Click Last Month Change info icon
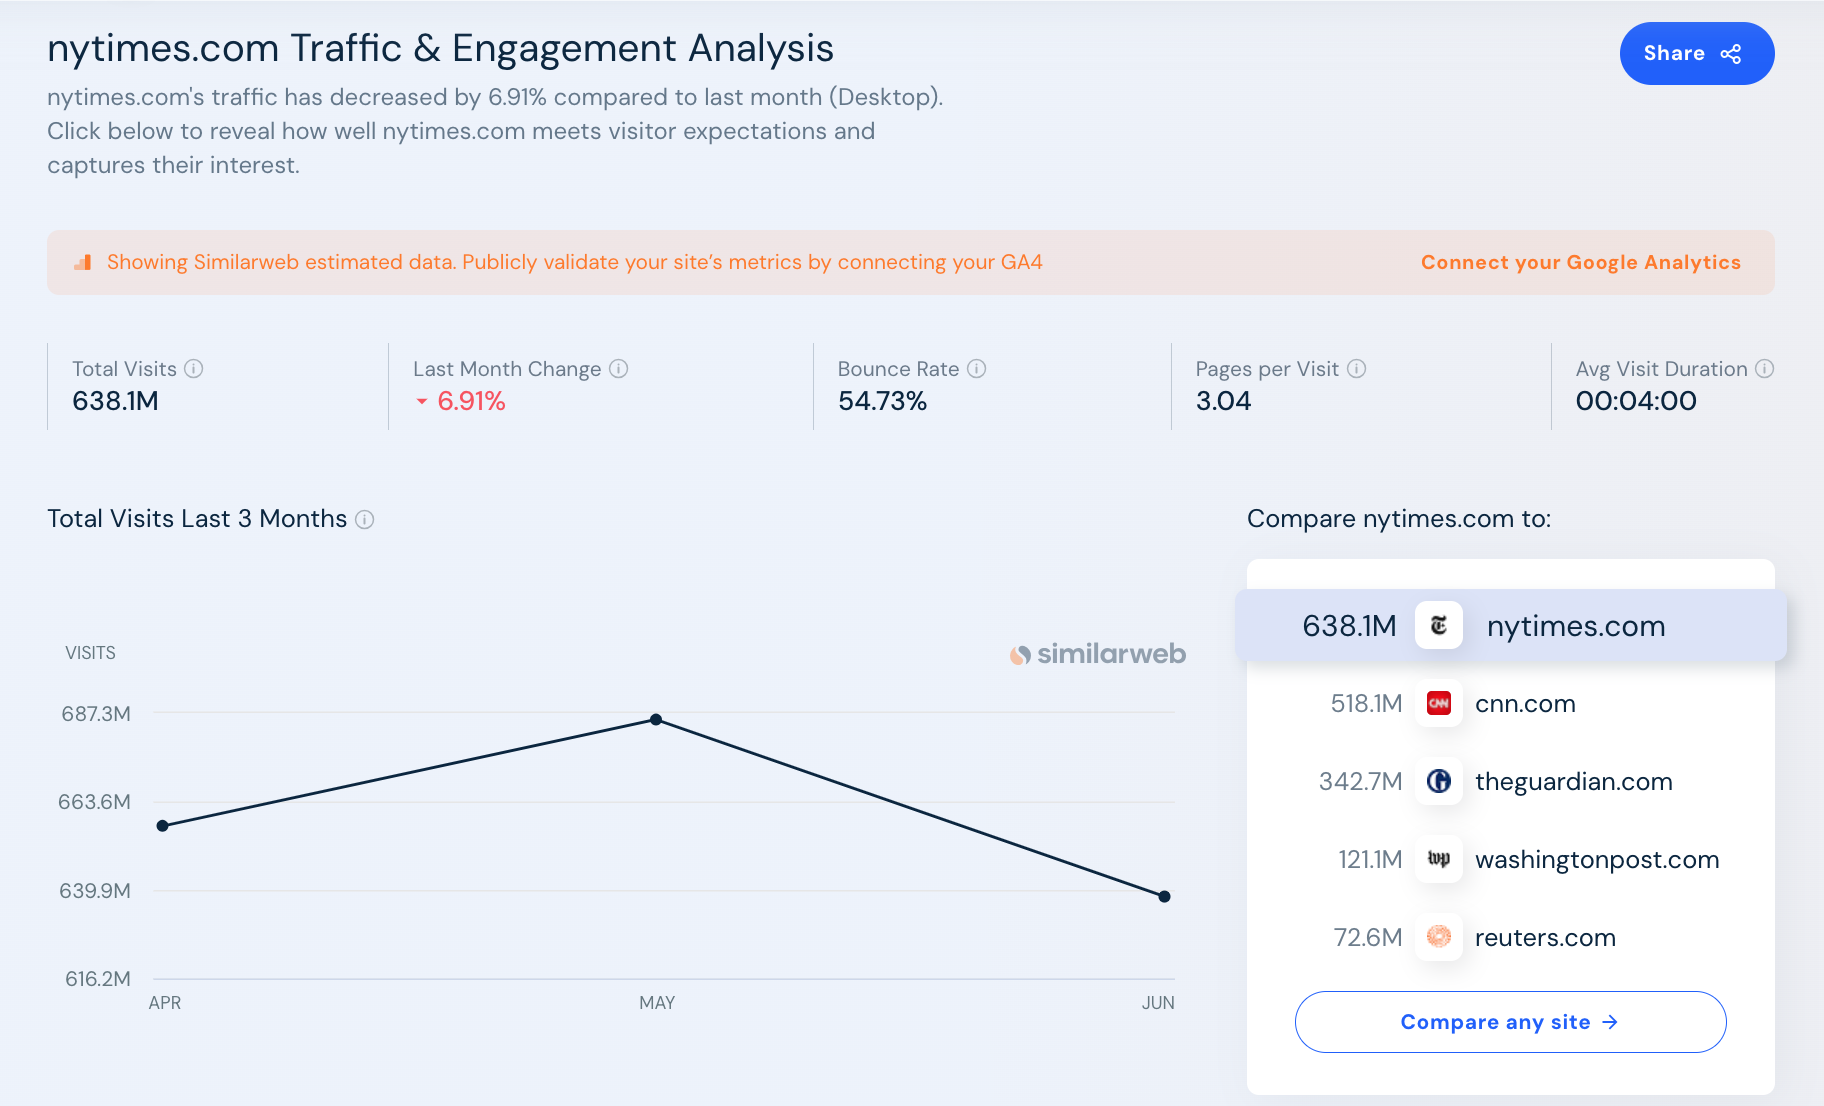Viewport: 1824px width, 1106px height. coord(619,369)
